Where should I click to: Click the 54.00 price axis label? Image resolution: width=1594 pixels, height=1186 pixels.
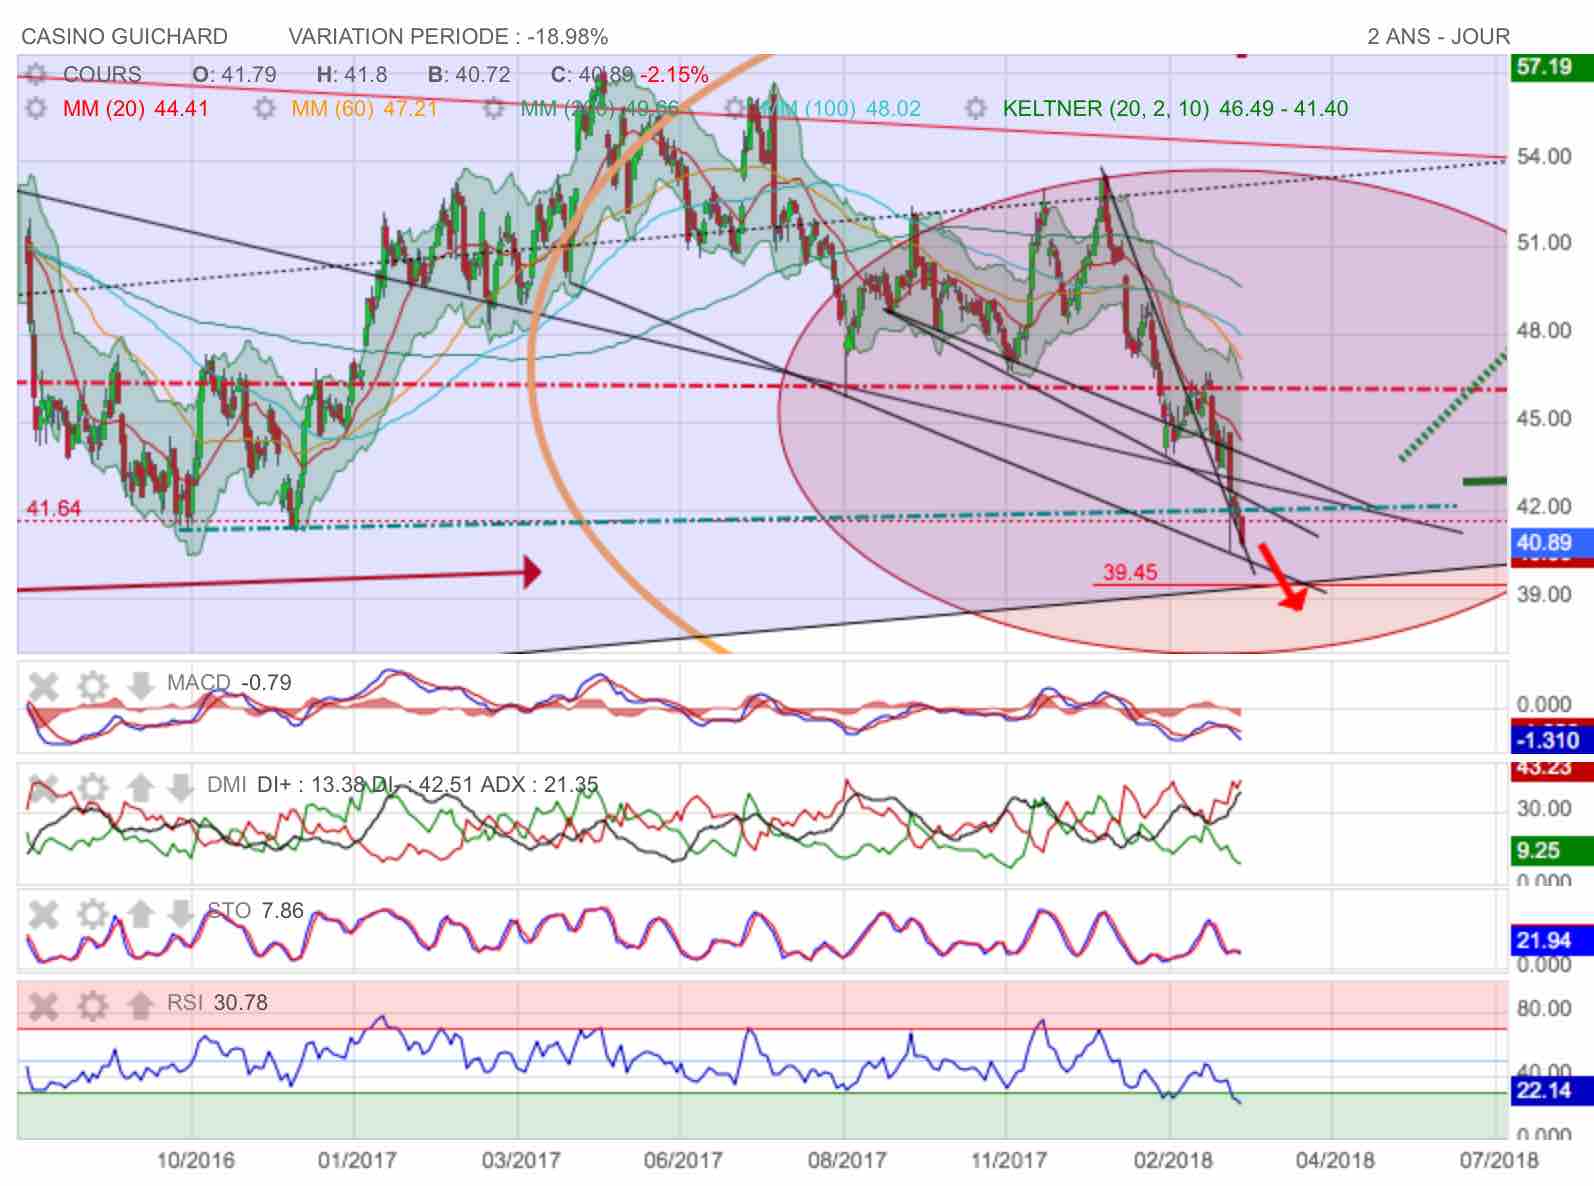(x=1544, y=156)
